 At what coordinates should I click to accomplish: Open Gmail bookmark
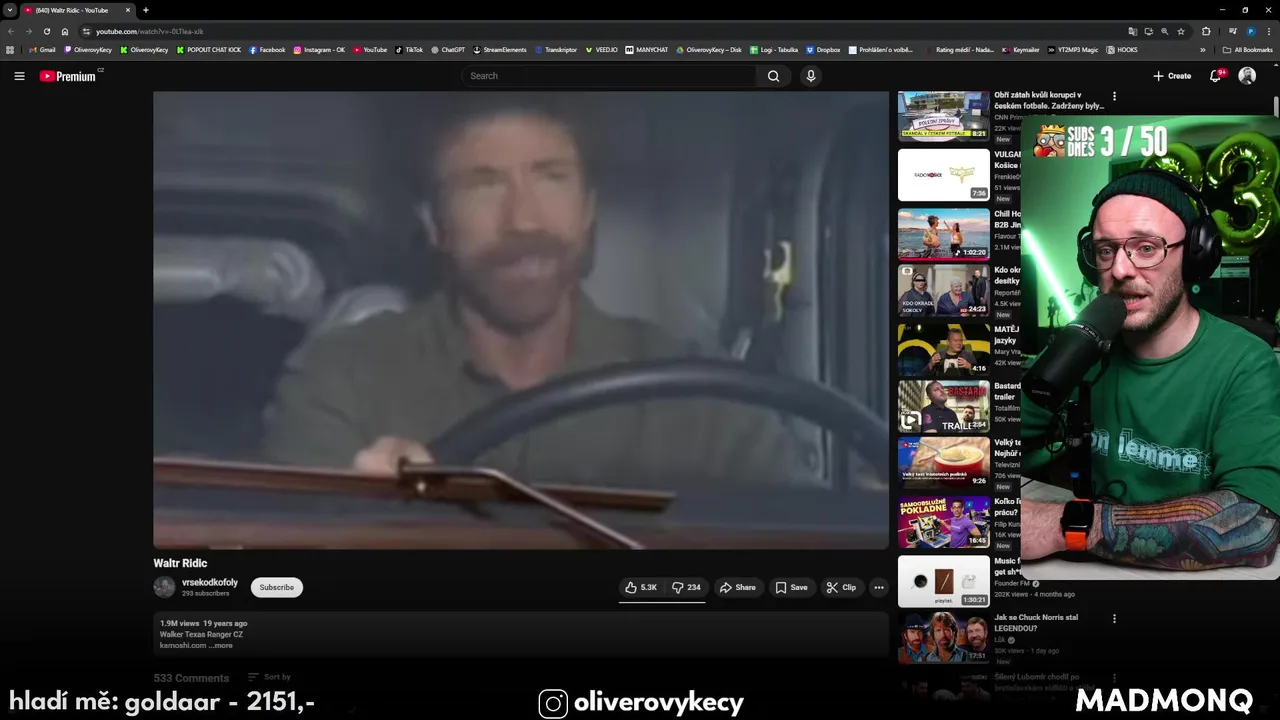[42, 49]
